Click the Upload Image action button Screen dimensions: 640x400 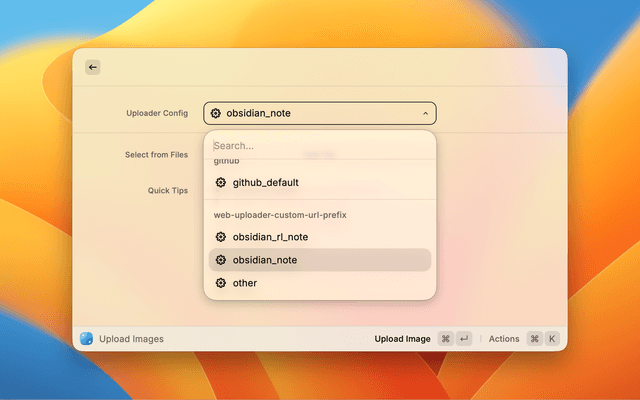pos(402,339)
